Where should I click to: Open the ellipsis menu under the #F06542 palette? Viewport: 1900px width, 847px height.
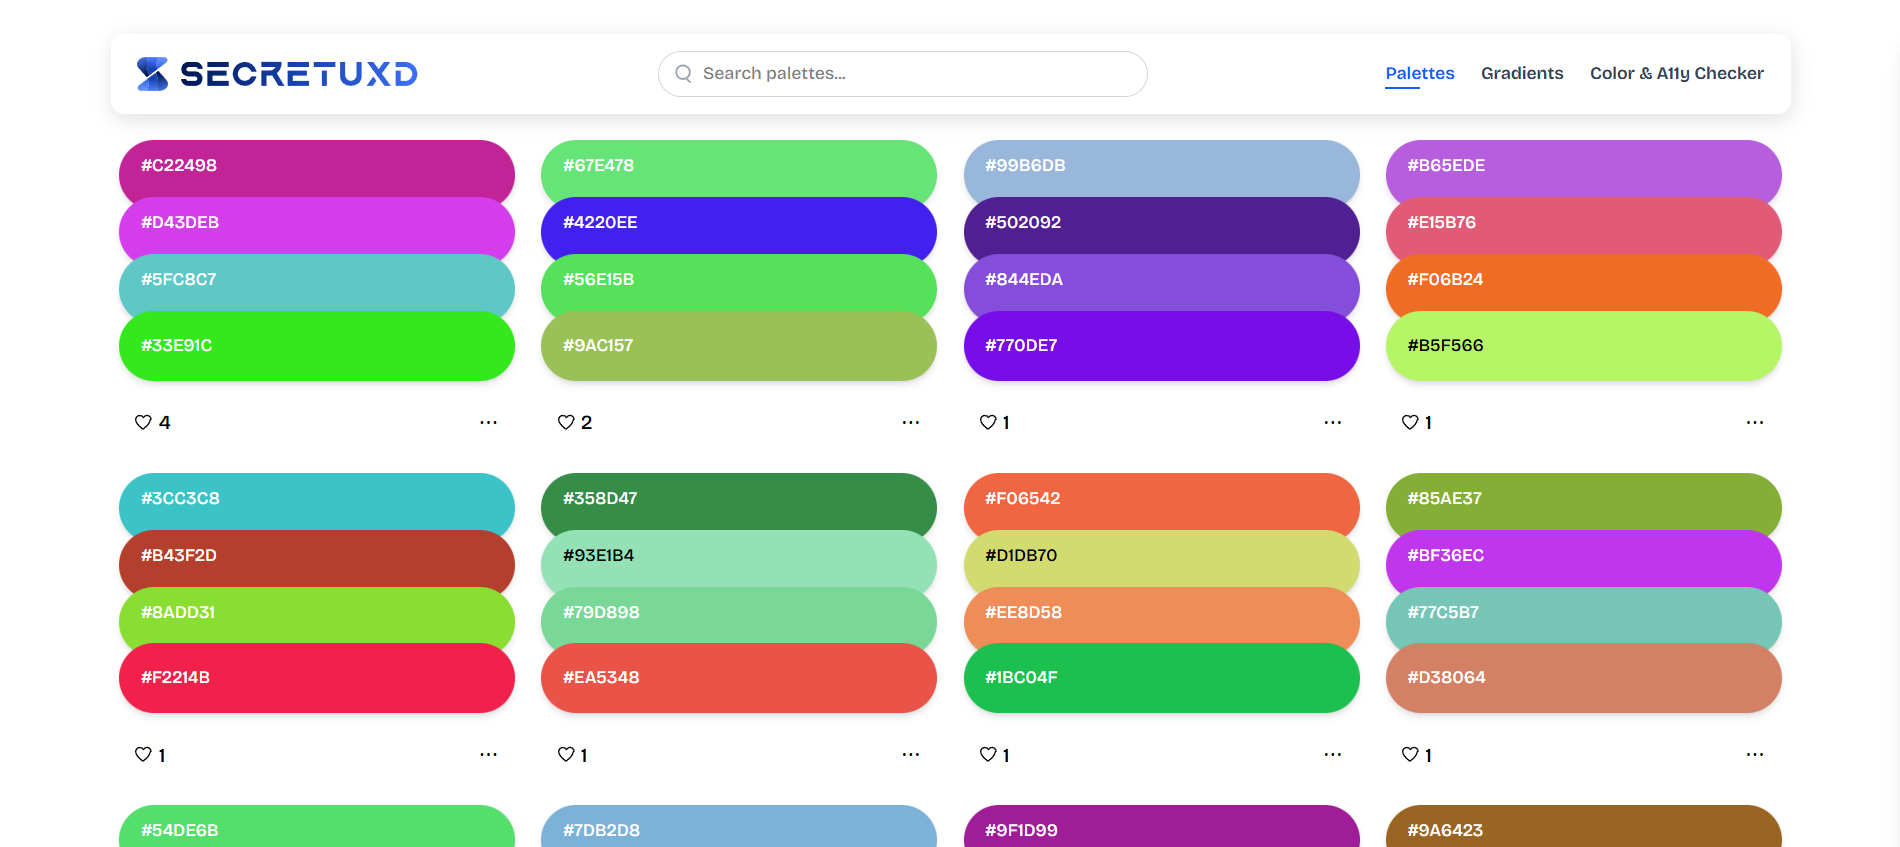(1333, 755)
